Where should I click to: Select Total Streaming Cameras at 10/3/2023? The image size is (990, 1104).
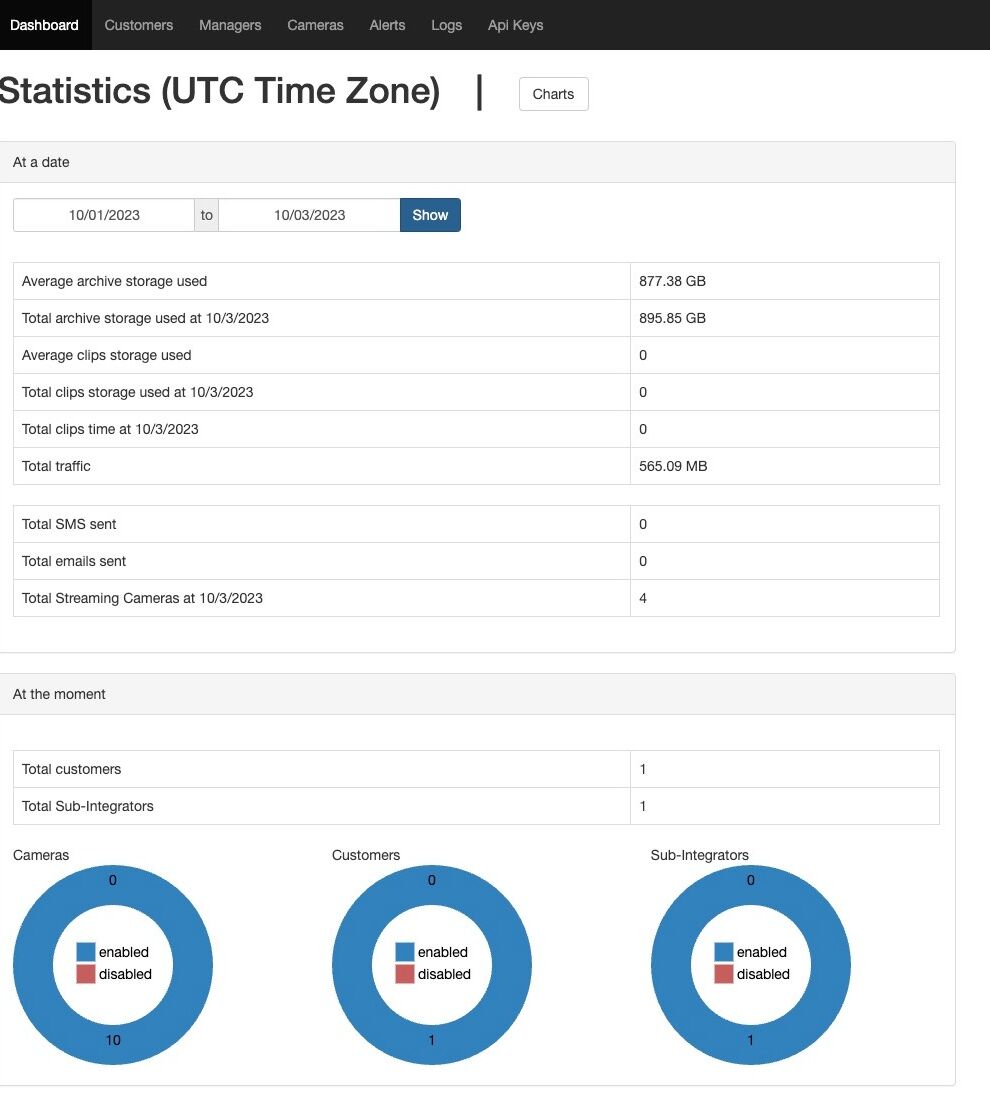pyautogui.click(x=142, y=598)
